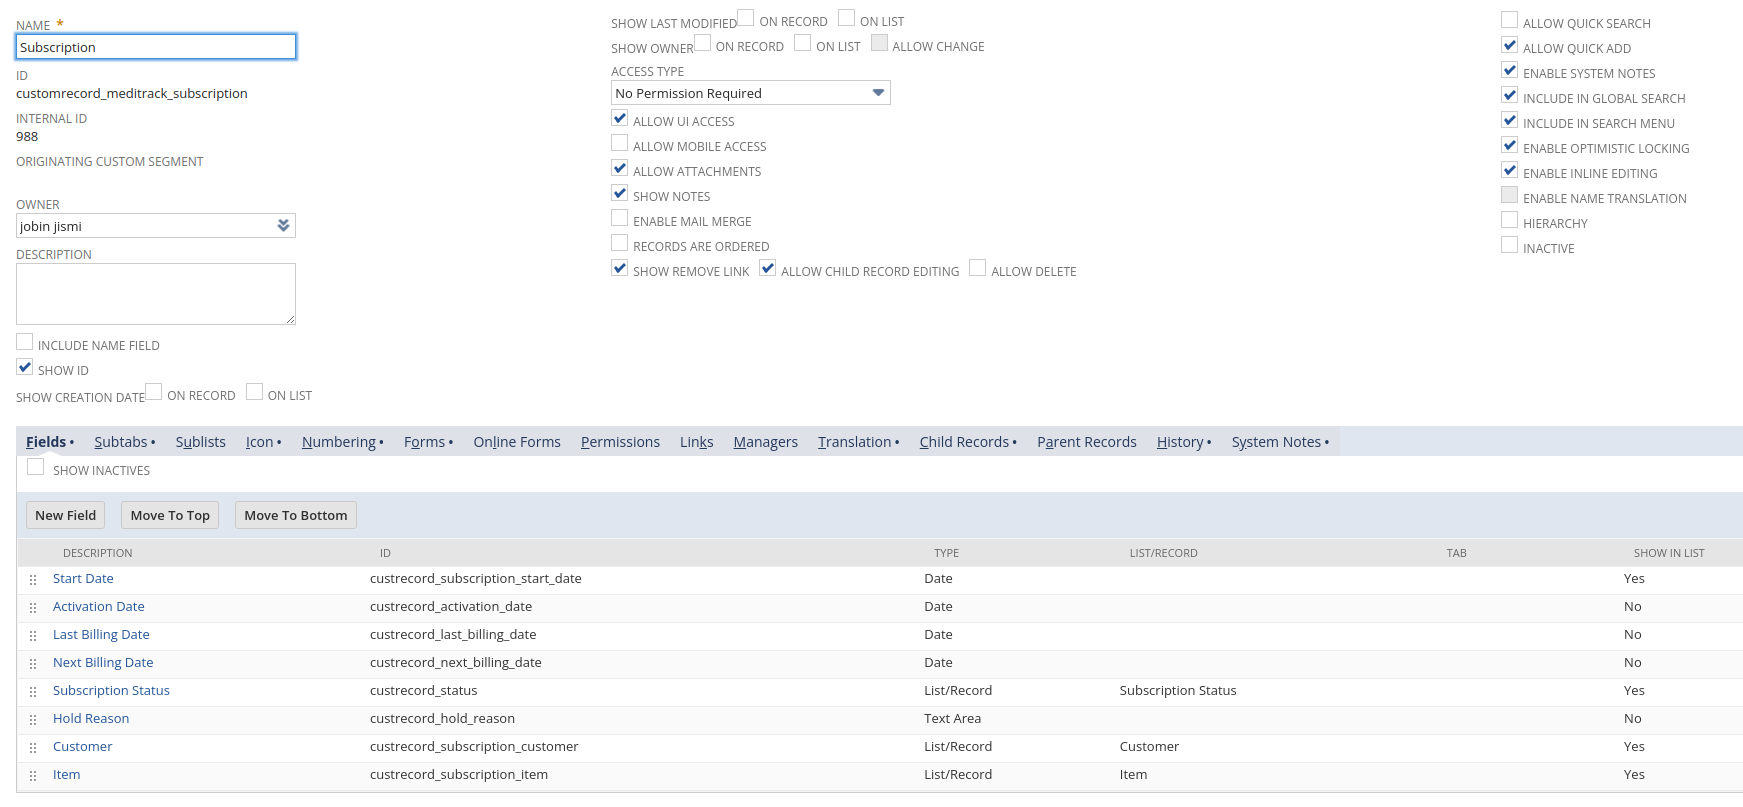Viewport: 1743px width, 807px height.
Task: Click drag handle icon beside Customer field
Action: pos(33,748)
